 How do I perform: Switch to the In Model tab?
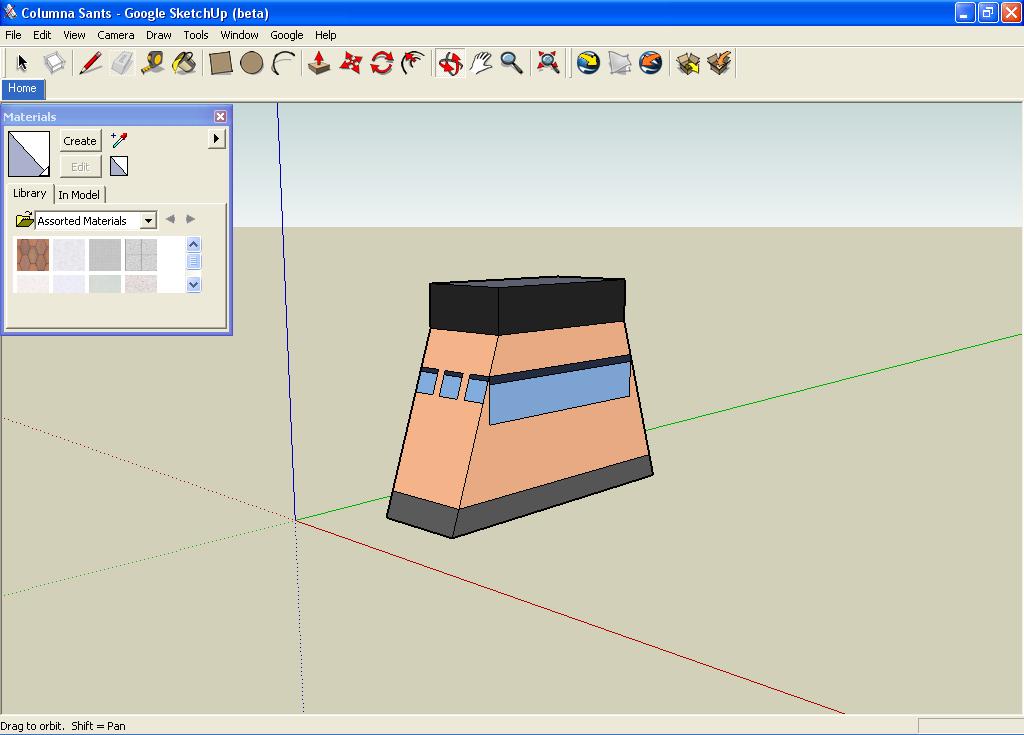click(x=79, y=195)
